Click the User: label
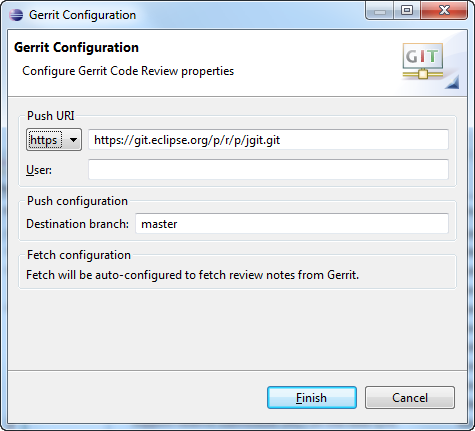This screenshot has height=431, width=475. pos(39,170)
